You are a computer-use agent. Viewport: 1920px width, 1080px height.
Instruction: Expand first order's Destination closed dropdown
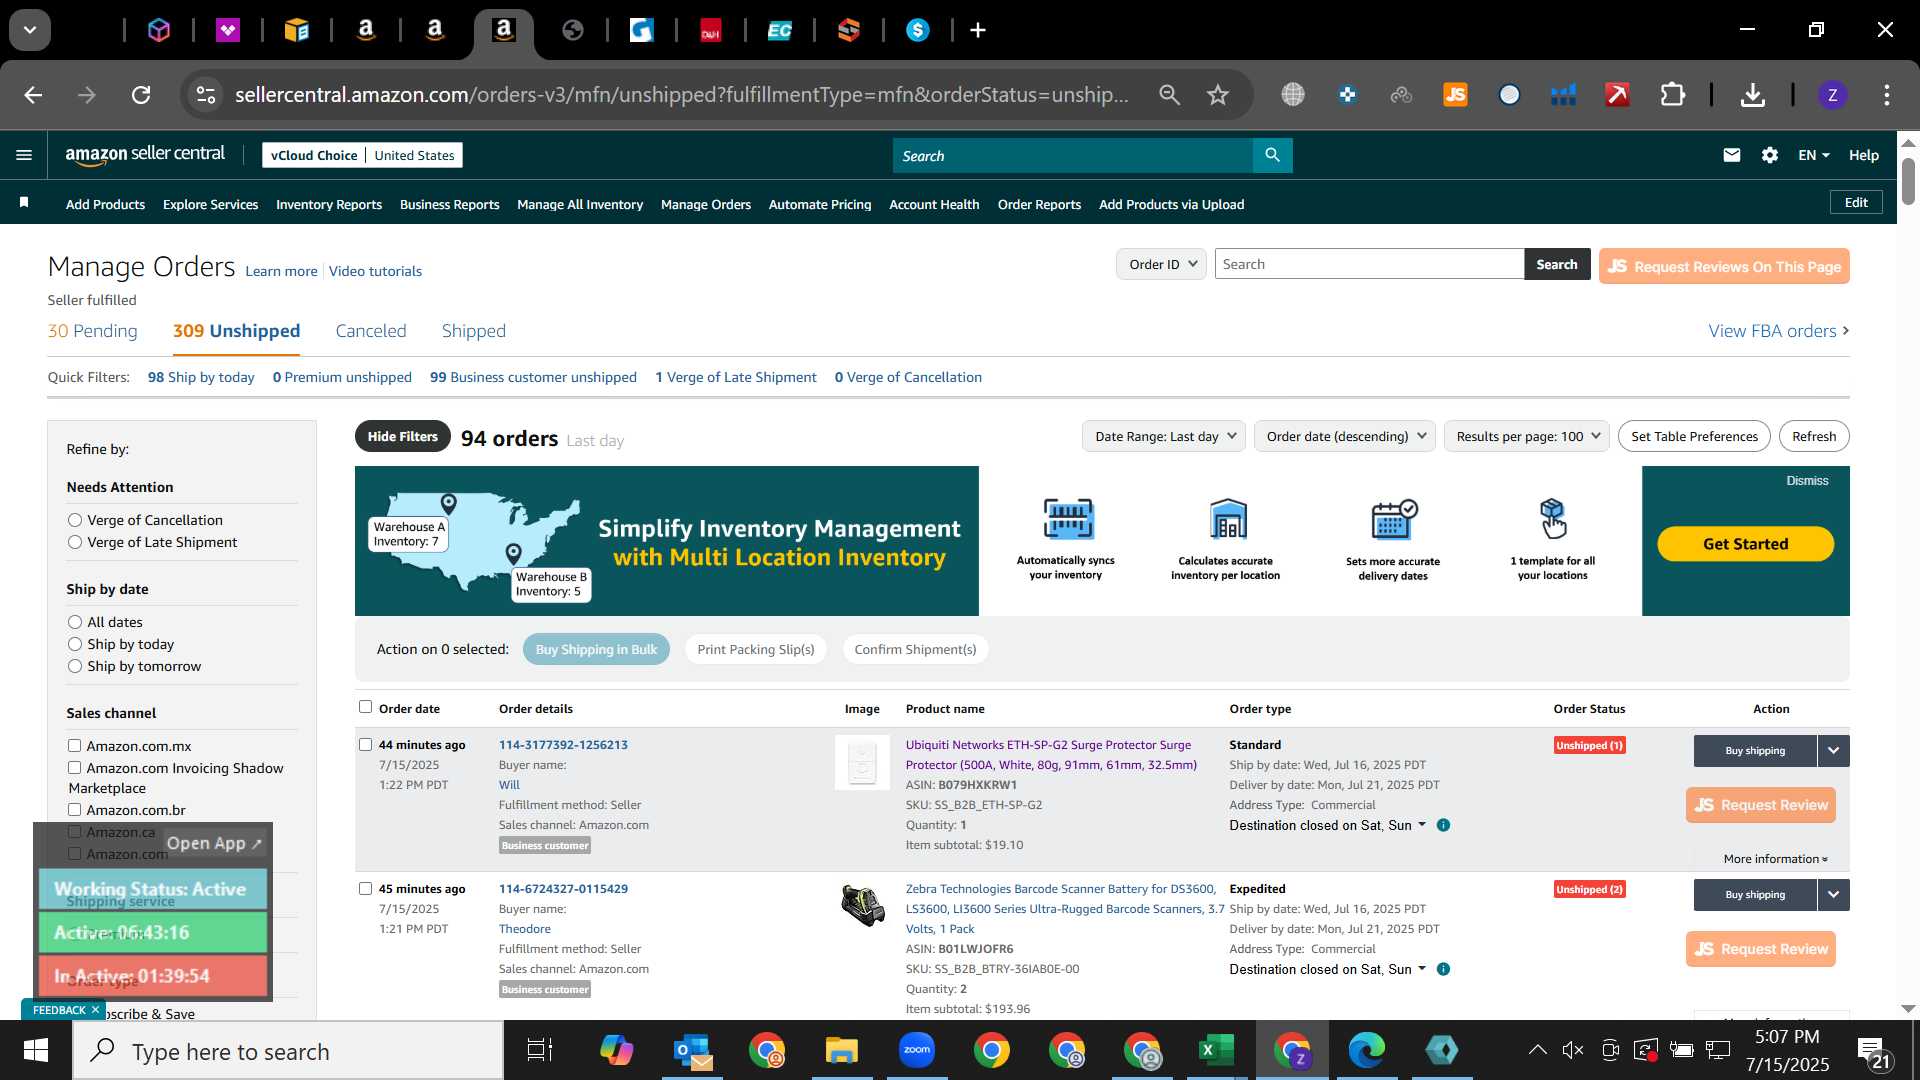1327,825
